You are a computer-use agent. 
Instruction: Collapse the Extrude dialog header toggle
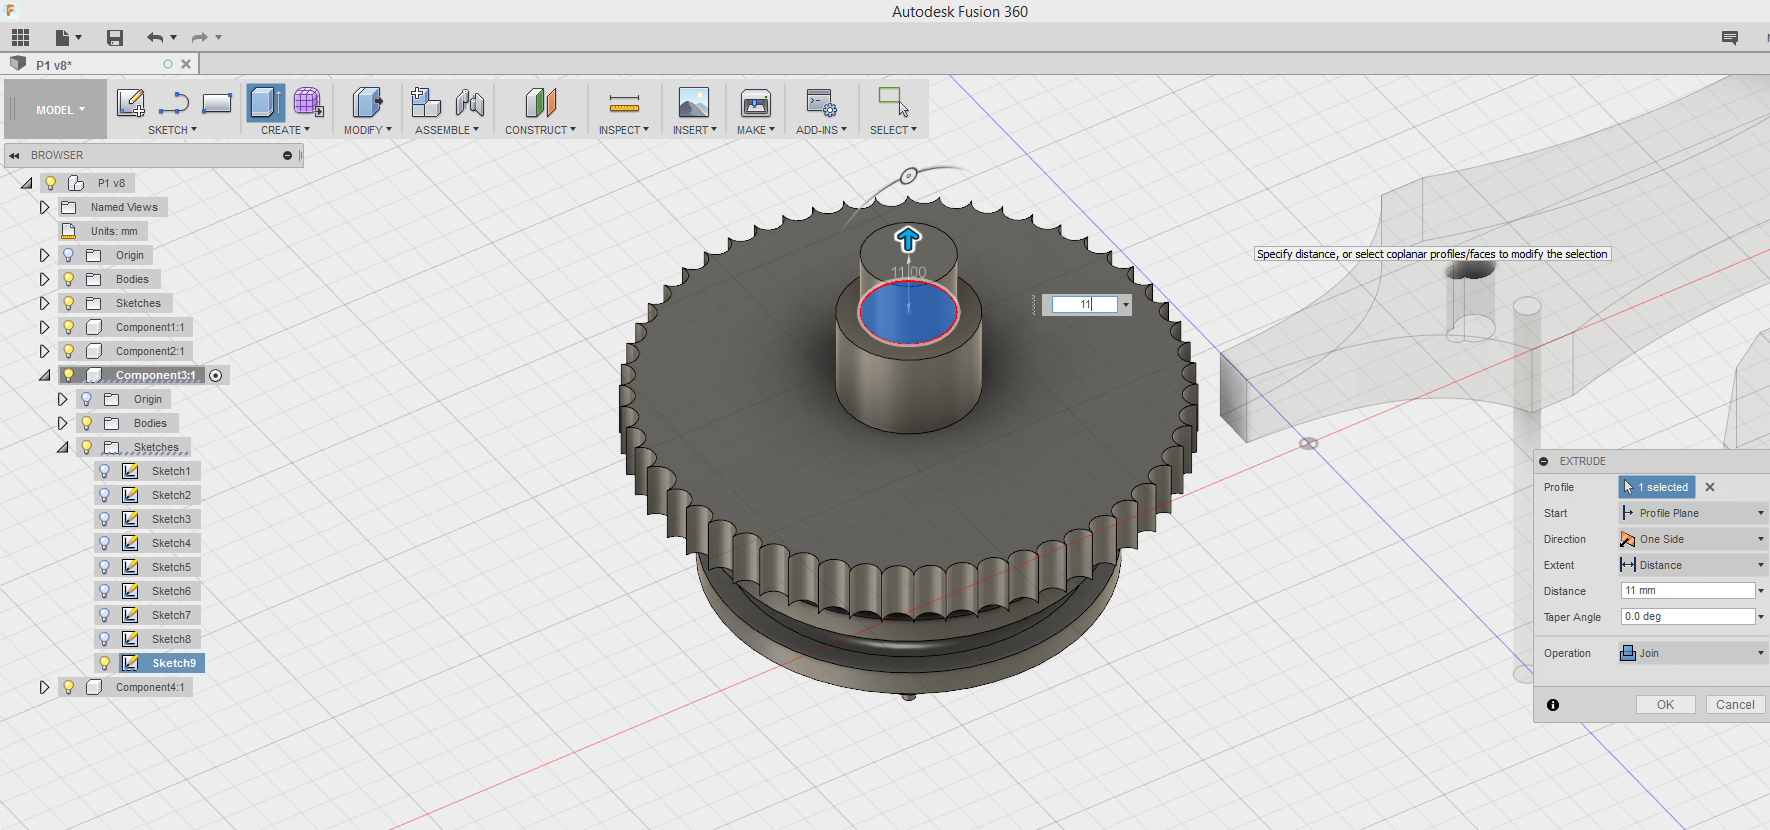(1544, 461)
